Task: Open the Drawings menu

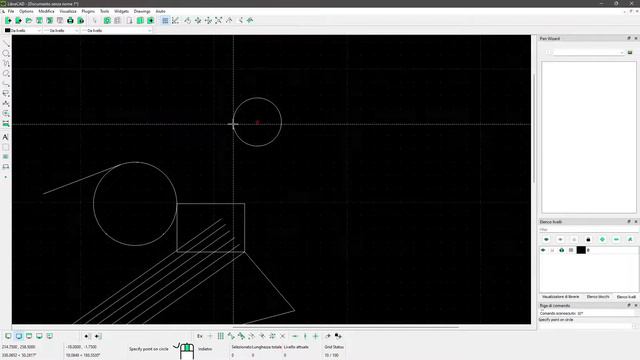Action: [142, 11]
